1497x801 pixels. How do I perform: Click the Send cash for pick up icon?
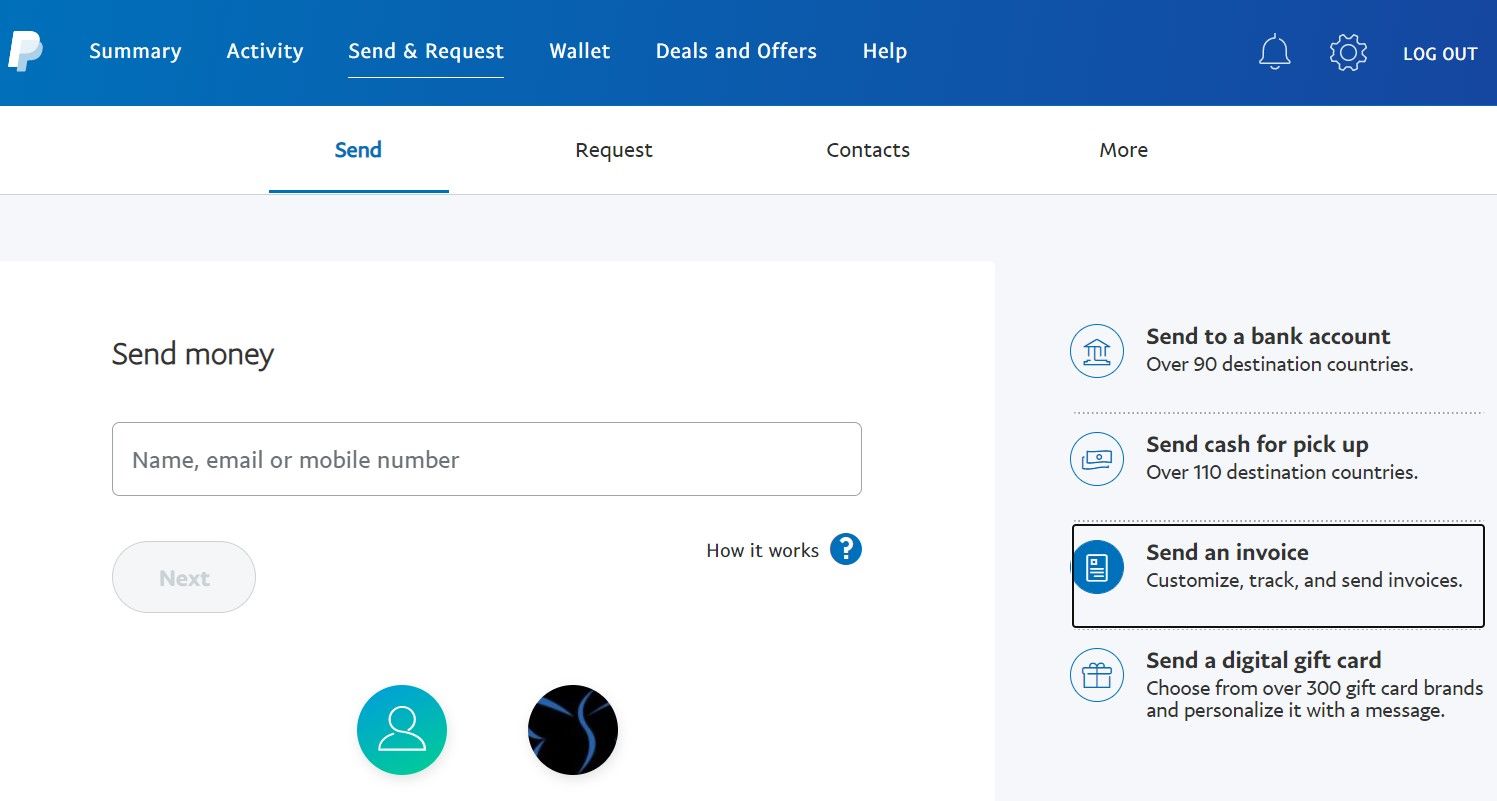[1096, 459]
